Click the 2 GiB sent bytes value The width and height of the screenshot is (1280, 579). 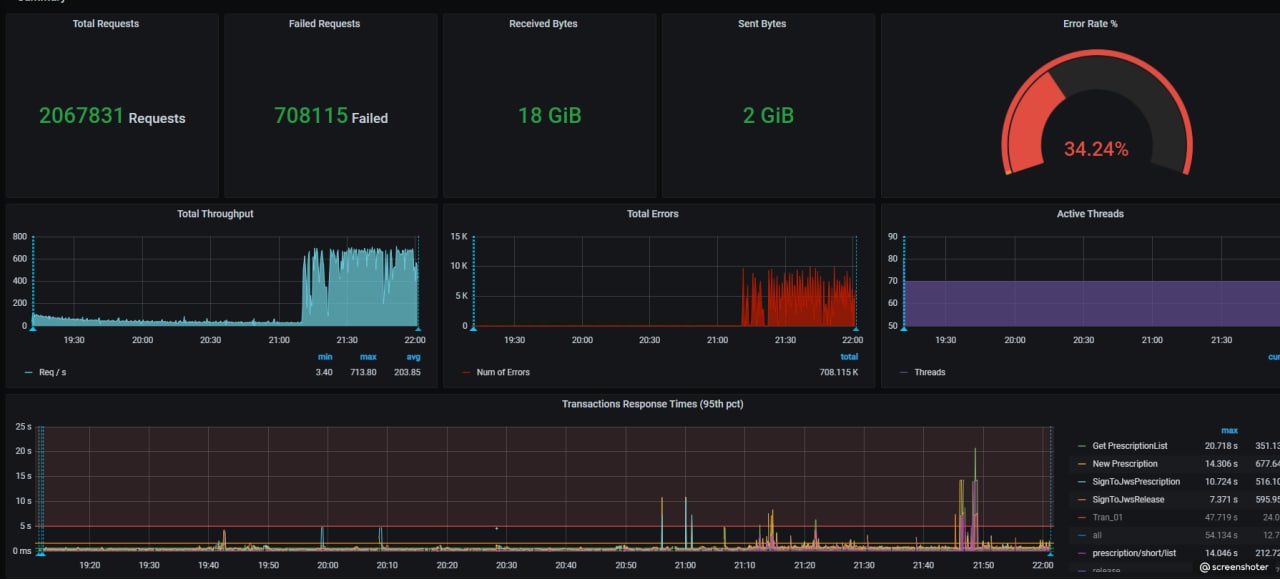[768, 116]
